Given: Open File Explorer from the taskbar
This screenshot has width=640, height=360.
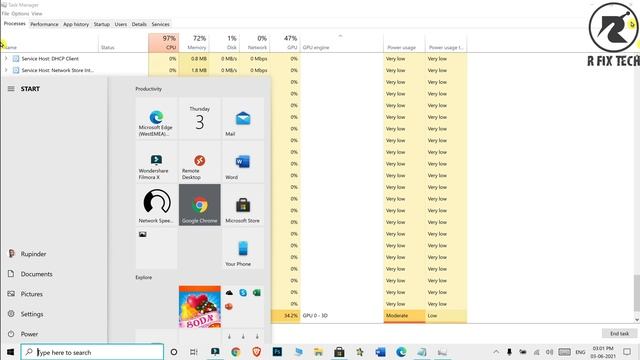Looking at the screenshot, I should coord(318,352).
